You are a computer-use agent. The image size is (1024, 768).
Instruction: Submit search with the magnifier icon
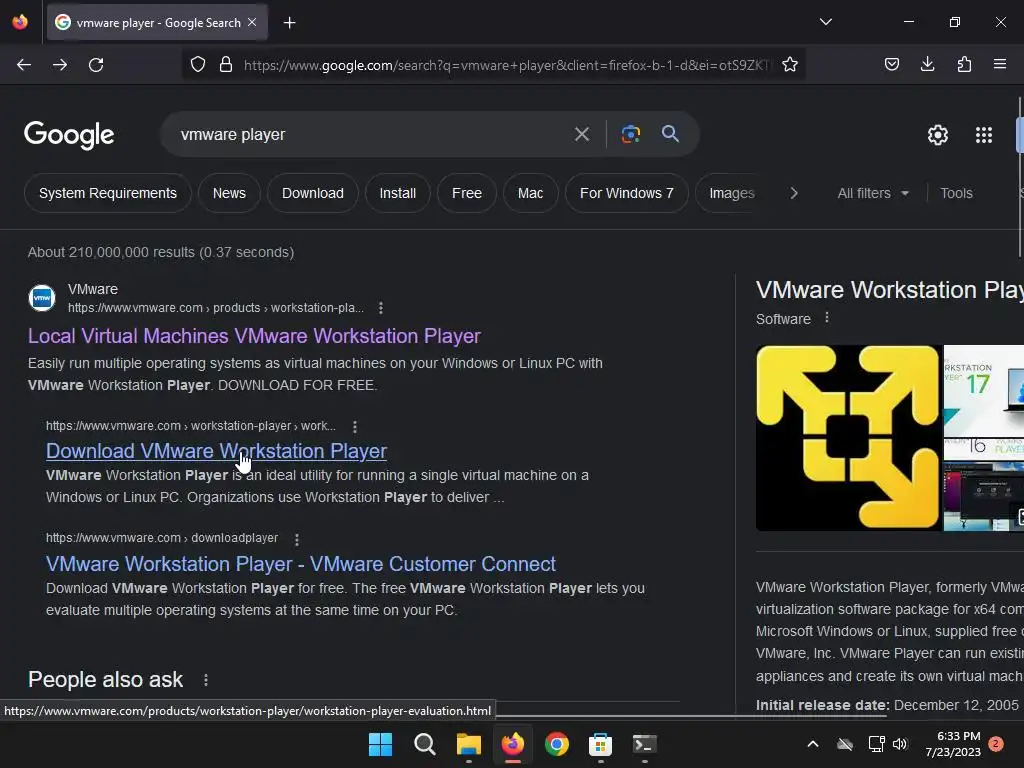click(x=670, y=134)
